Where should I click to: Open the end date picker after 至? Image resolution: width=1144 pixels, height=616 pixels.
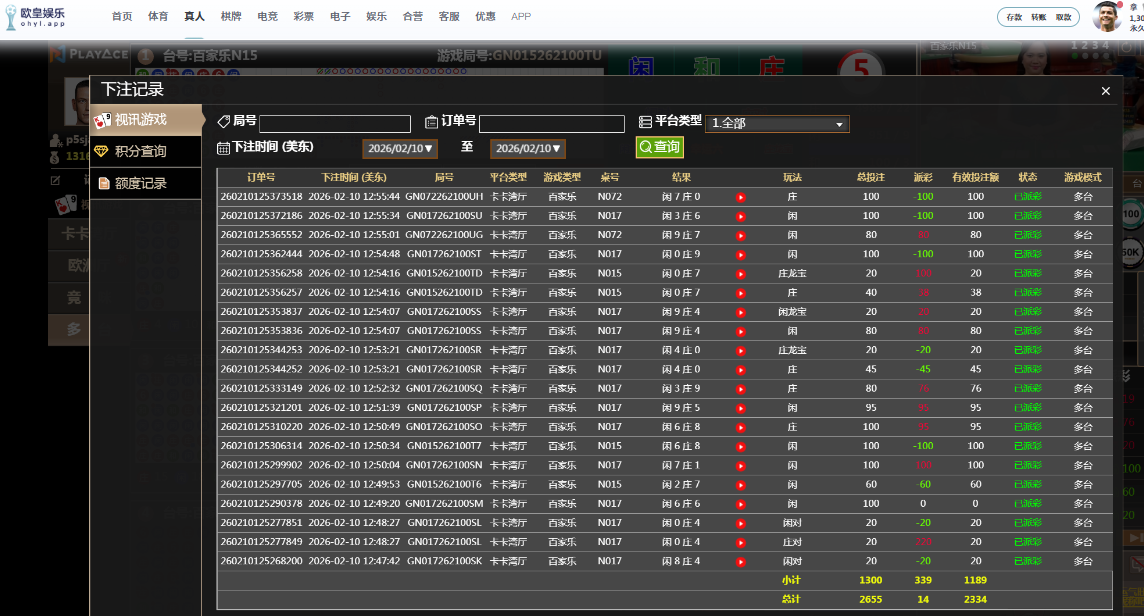[x=527, y=149]
